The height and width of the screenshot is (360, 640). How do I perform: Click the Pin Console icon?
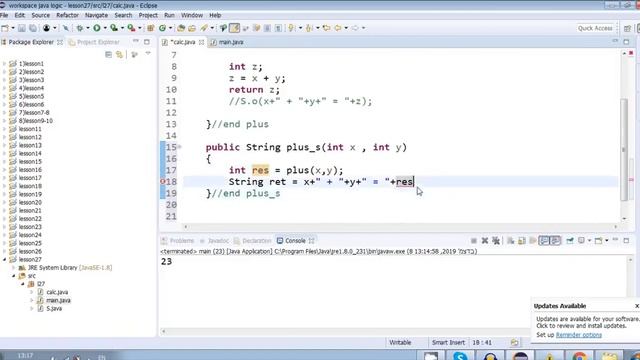[x=570, y=241]
